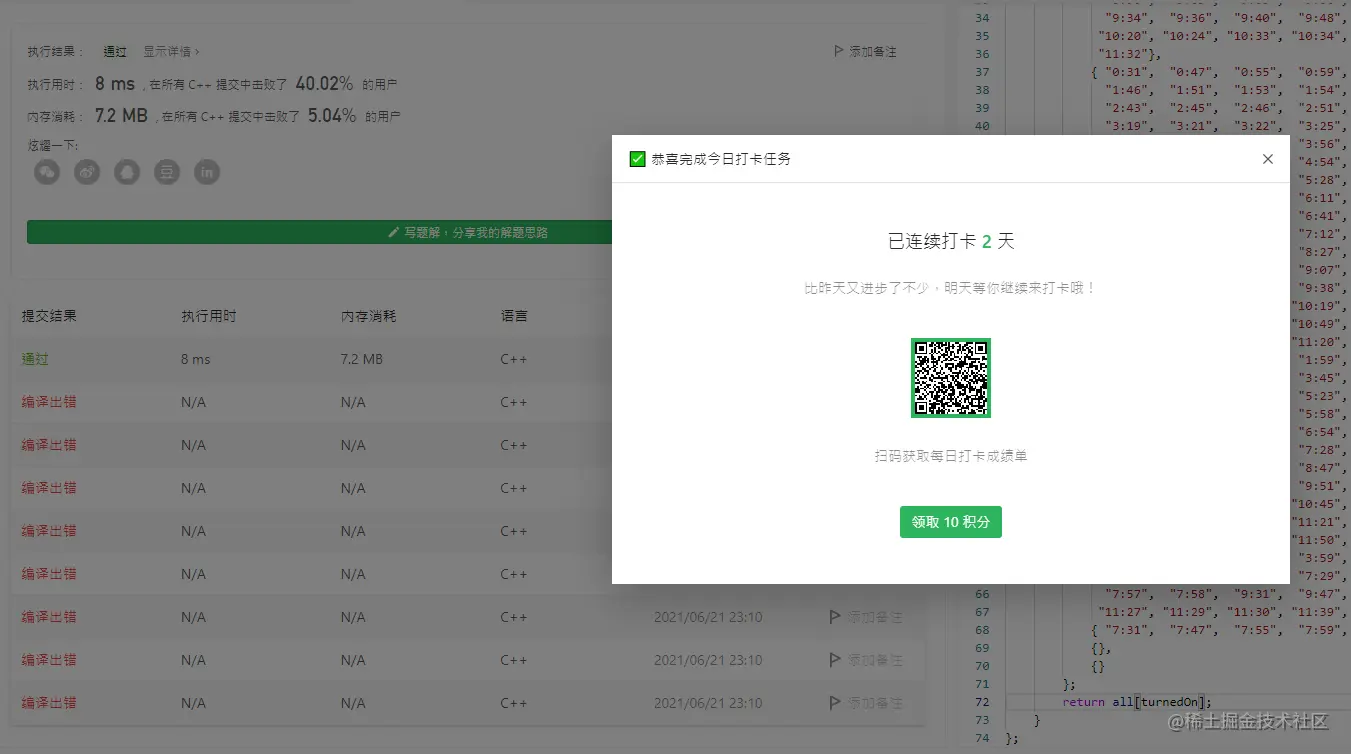This screenshot has height=754, width=1351.
Task: Share the result via QQ icon
Action: (x=127, y=172)
